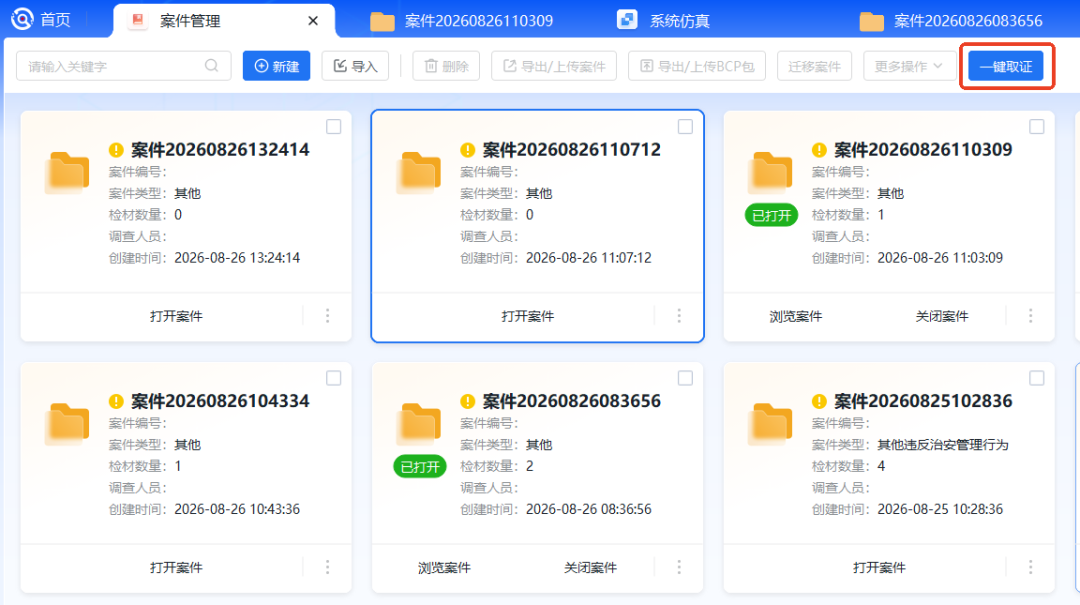This screenshot has width=1080, height=605.
Task: Click the 导出/上传案件 button
Action: point(554,66)
